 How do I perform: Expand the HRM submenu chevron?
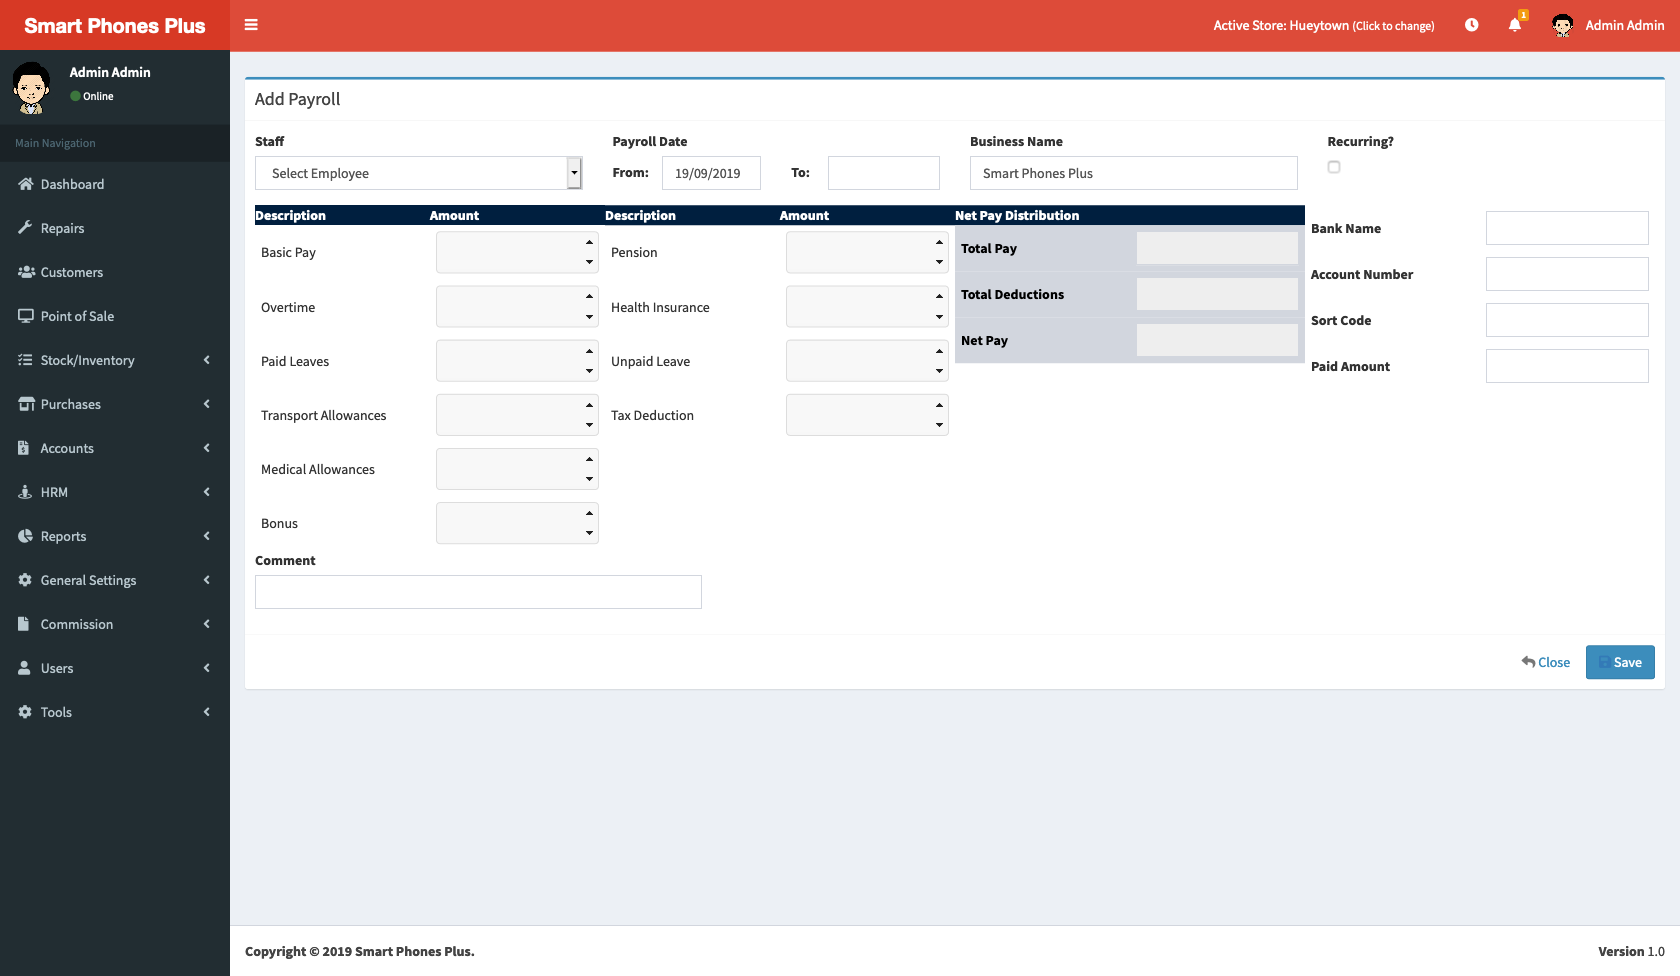[x=207, y=492]
